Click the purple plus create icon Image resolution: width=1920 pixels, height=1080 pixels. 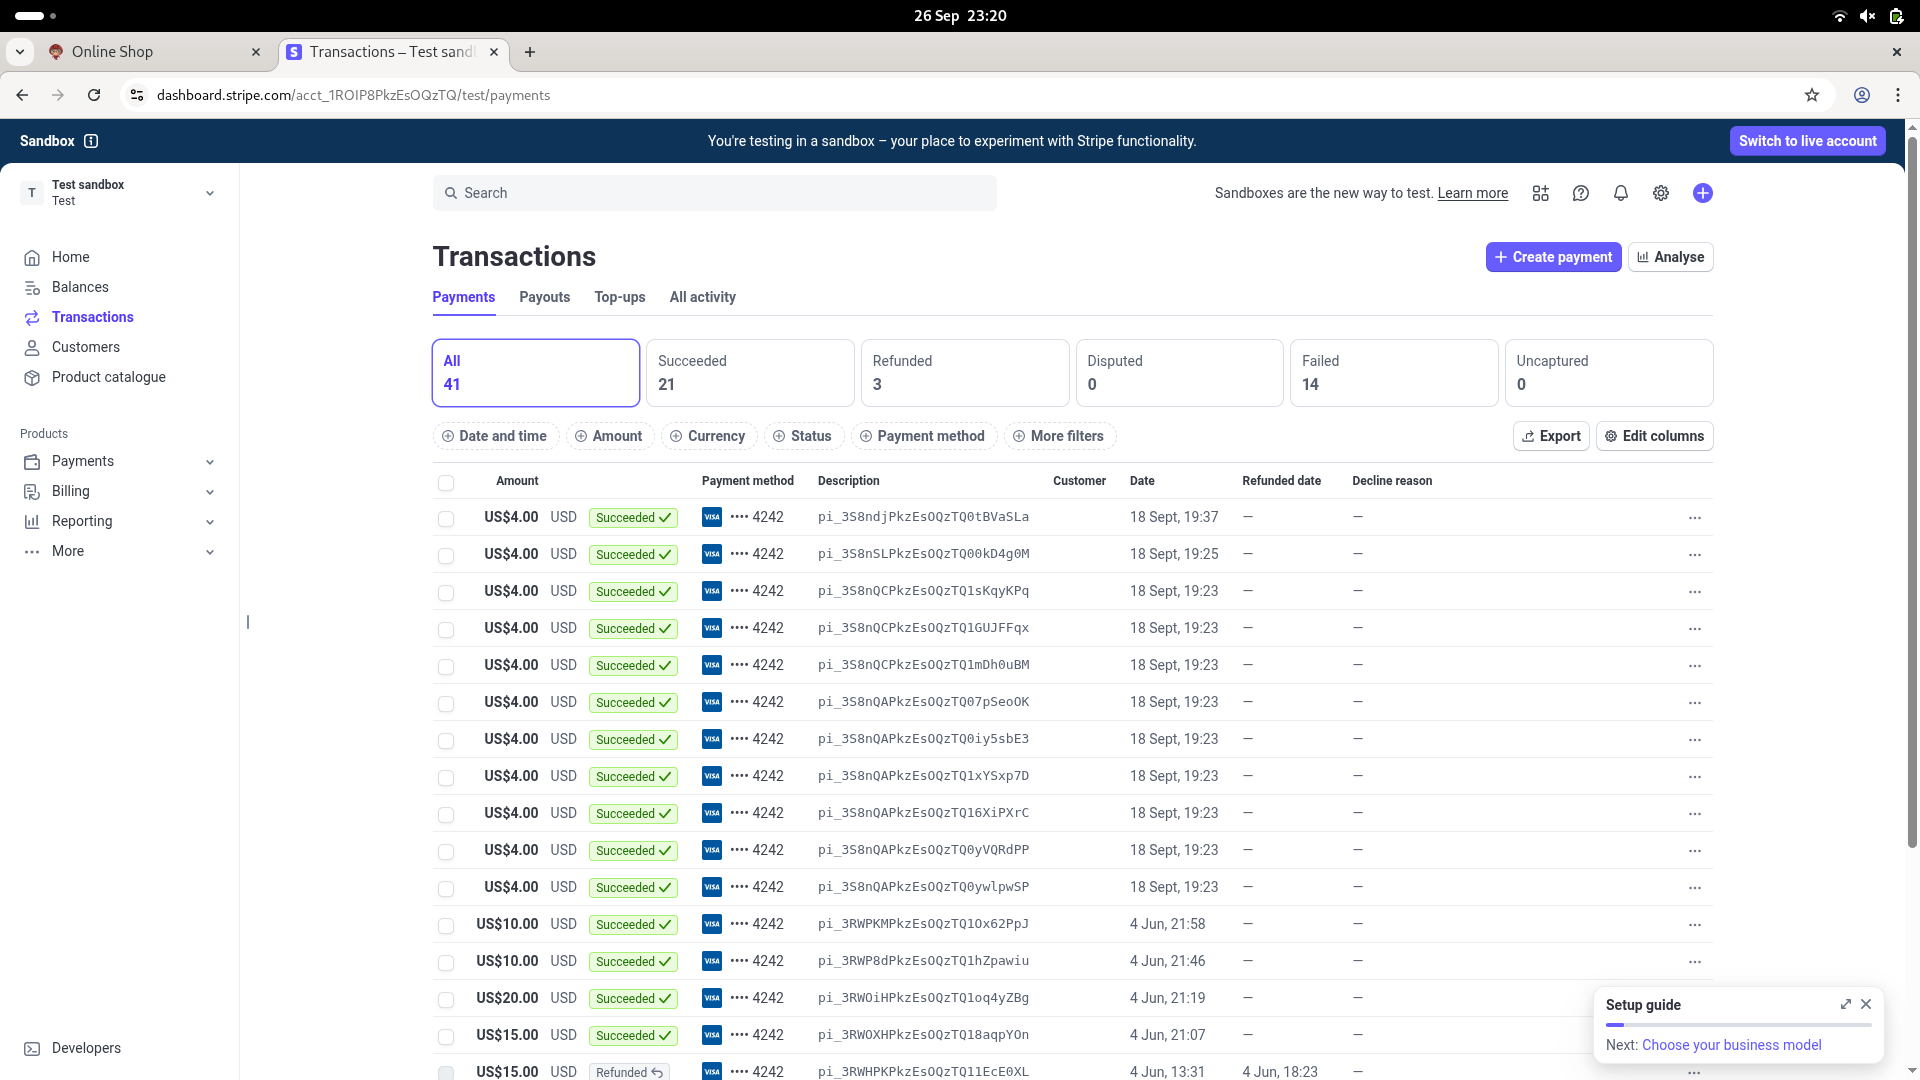coord(1703,193)
